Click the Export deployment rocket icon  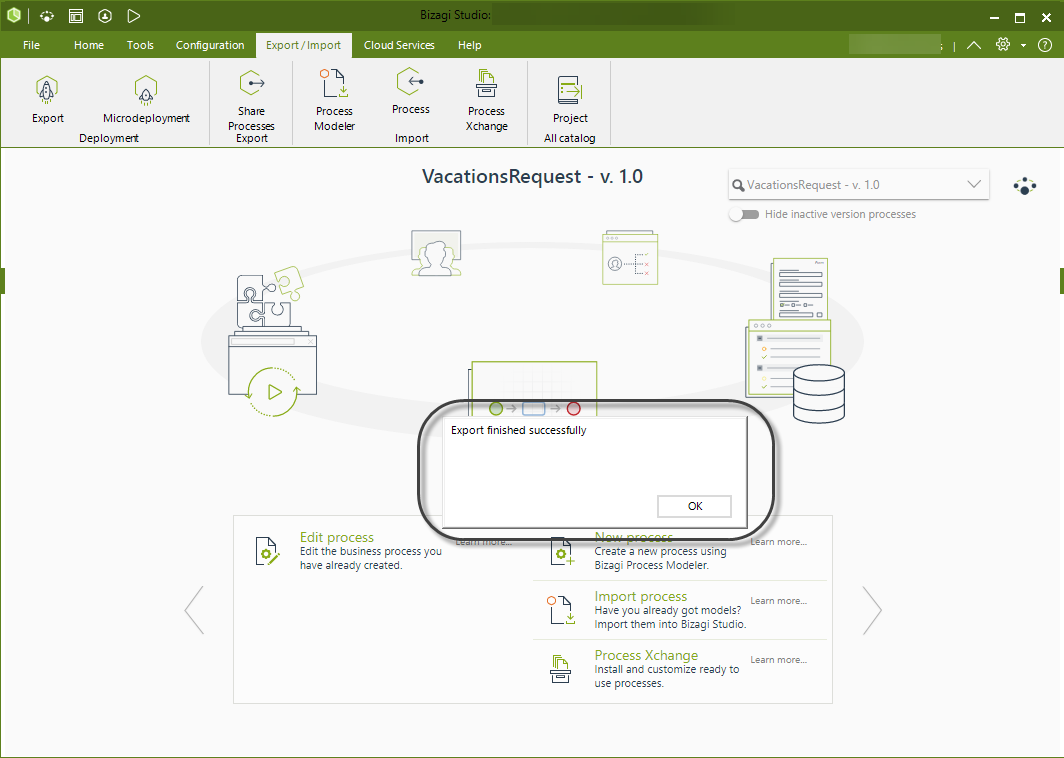pos(47,90)
